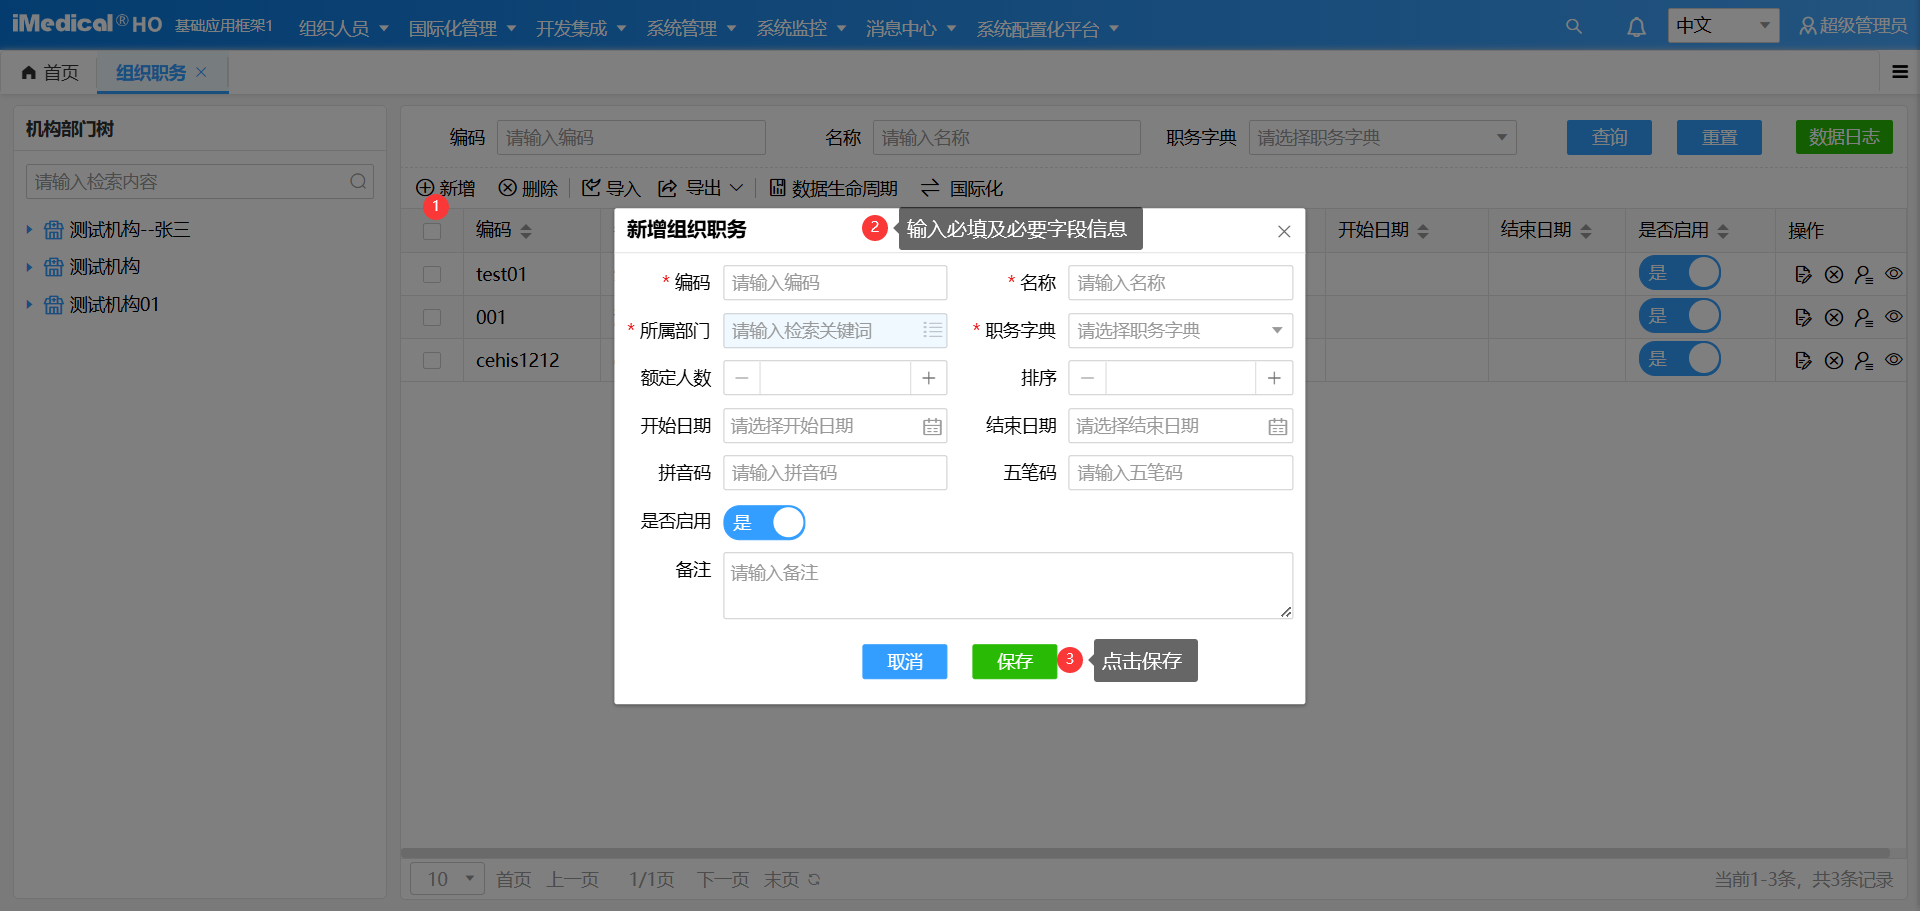Image resolution: width=1920 pixels, height=911 pixels.
Task: Open 国际化管理 menu
Action: pyautogui.click(x=462, y=28)
